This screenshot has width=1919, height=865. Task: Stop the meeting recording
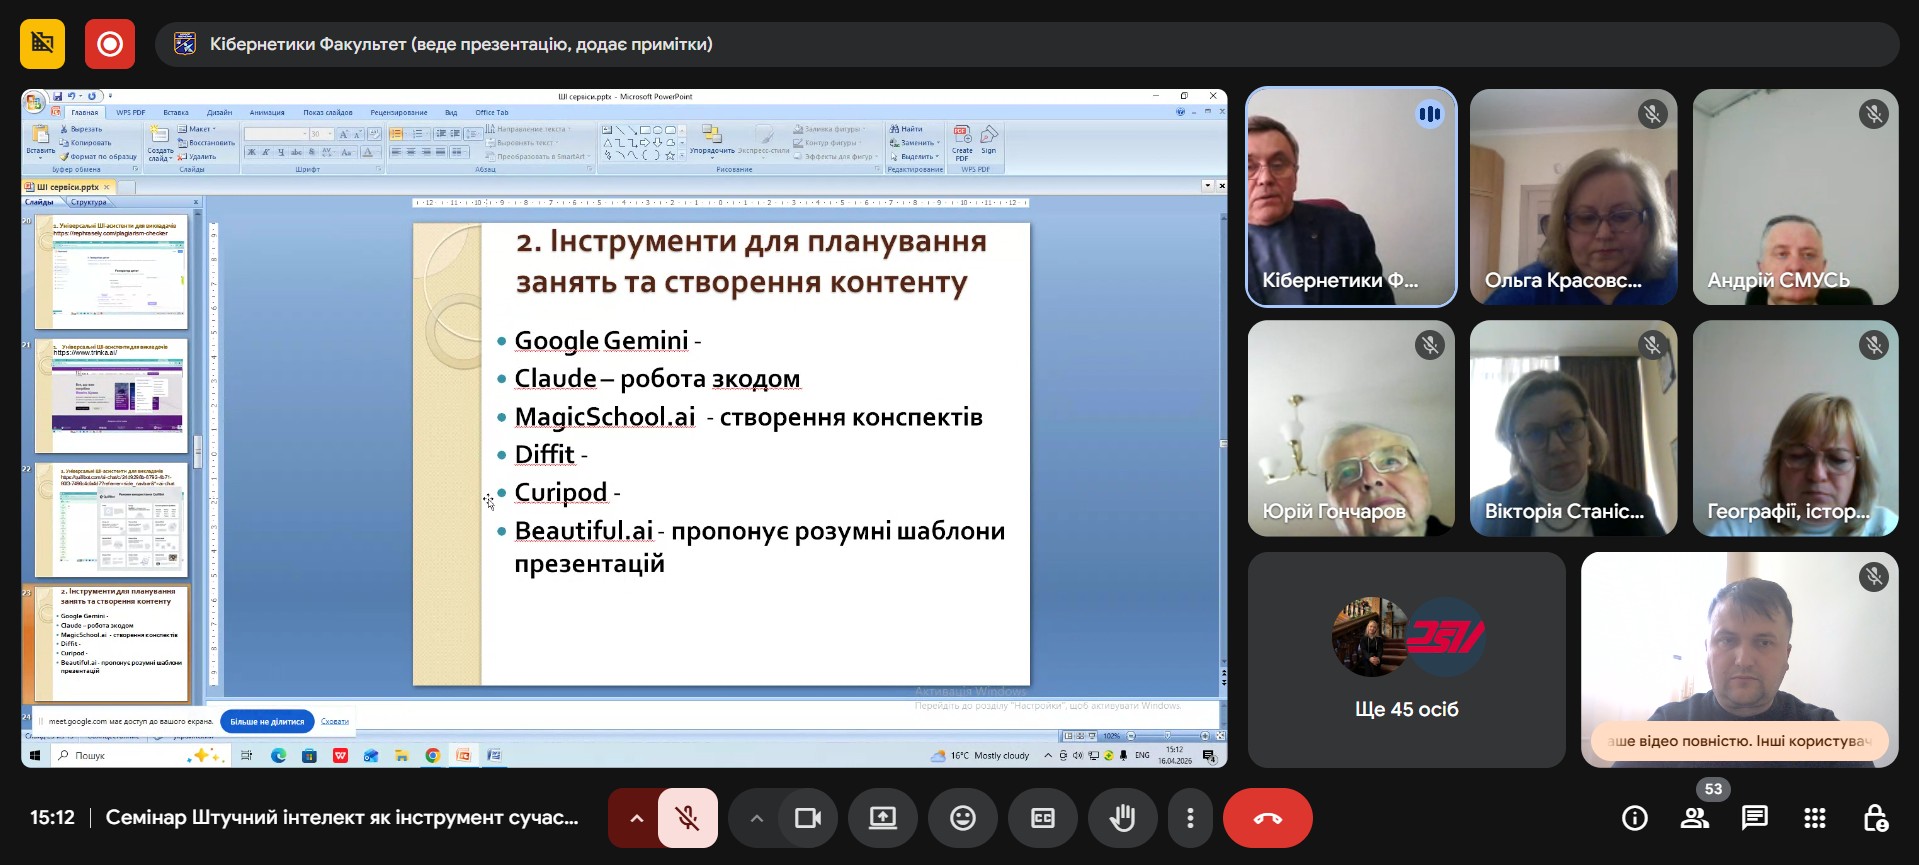(x=109, y=44)
